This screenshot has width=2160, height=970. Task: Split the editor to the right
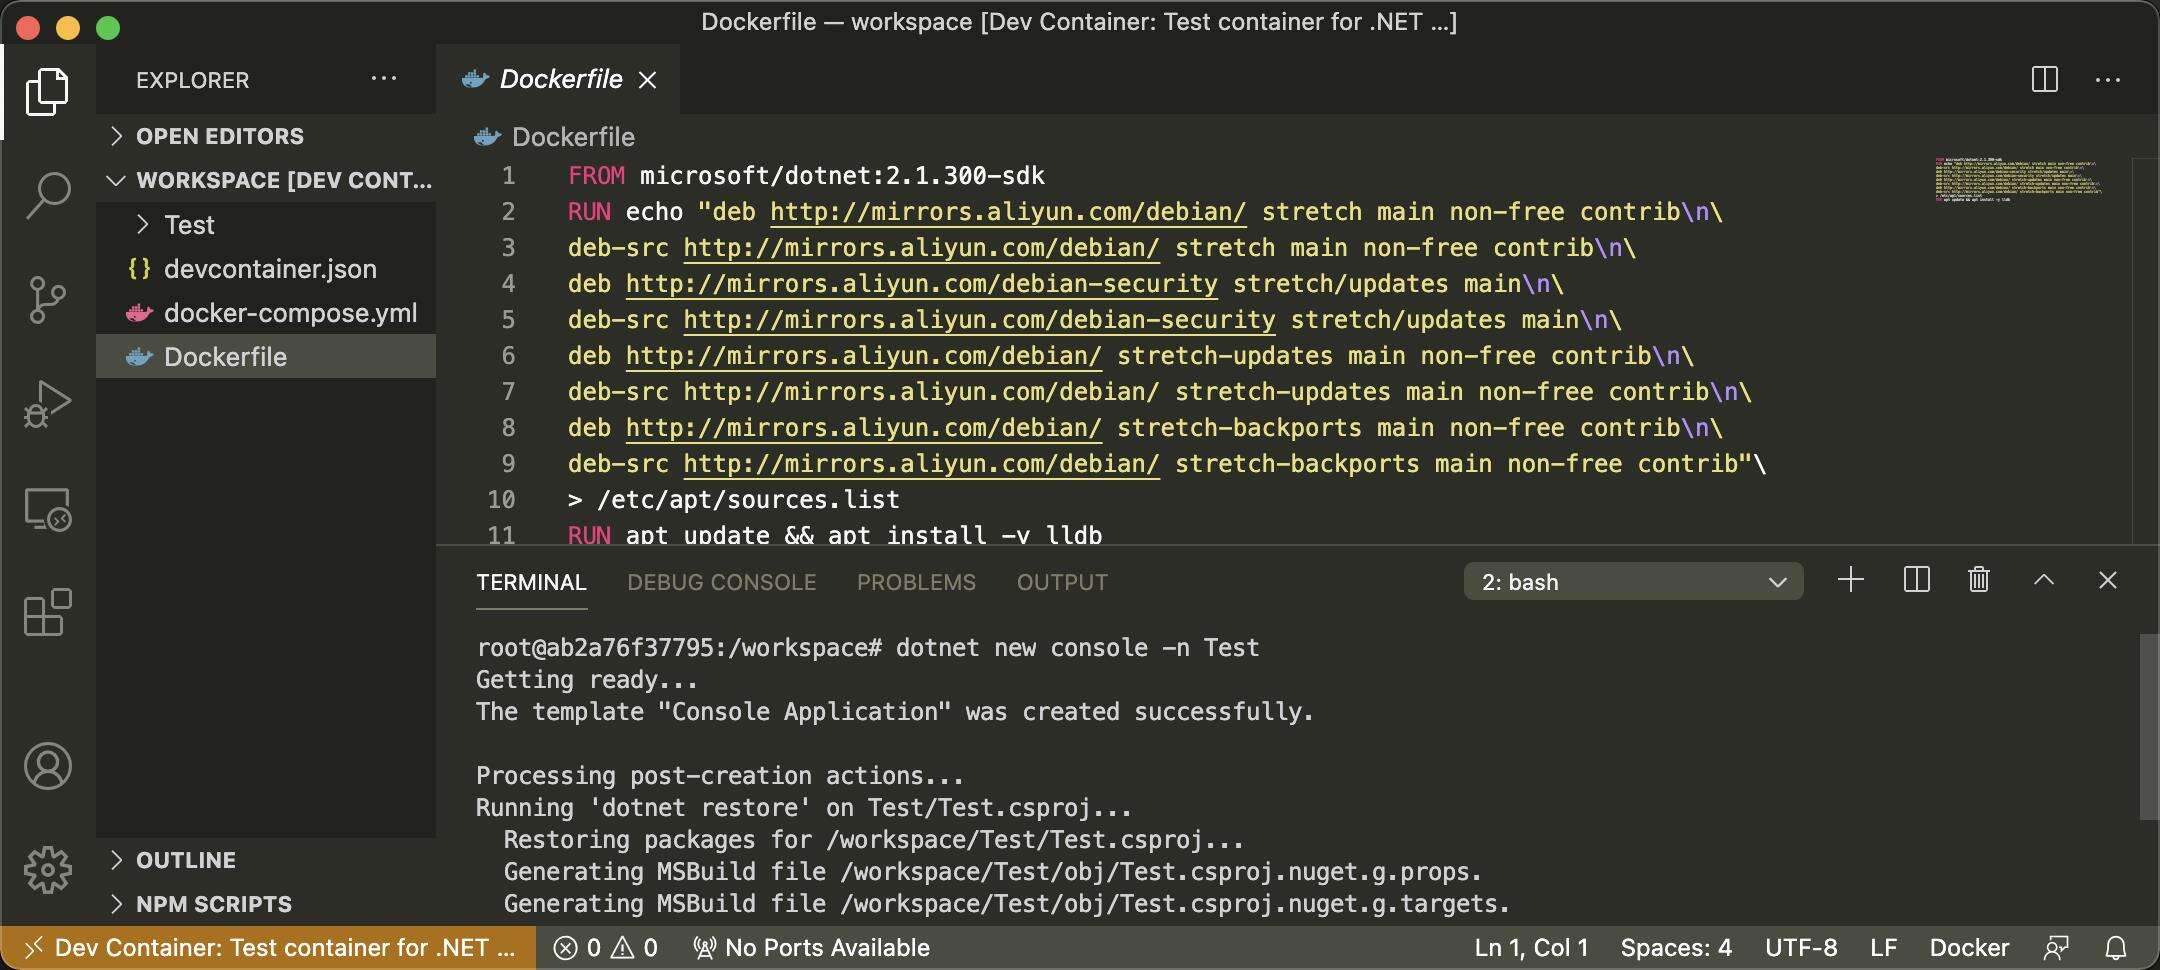[2045, 79]
